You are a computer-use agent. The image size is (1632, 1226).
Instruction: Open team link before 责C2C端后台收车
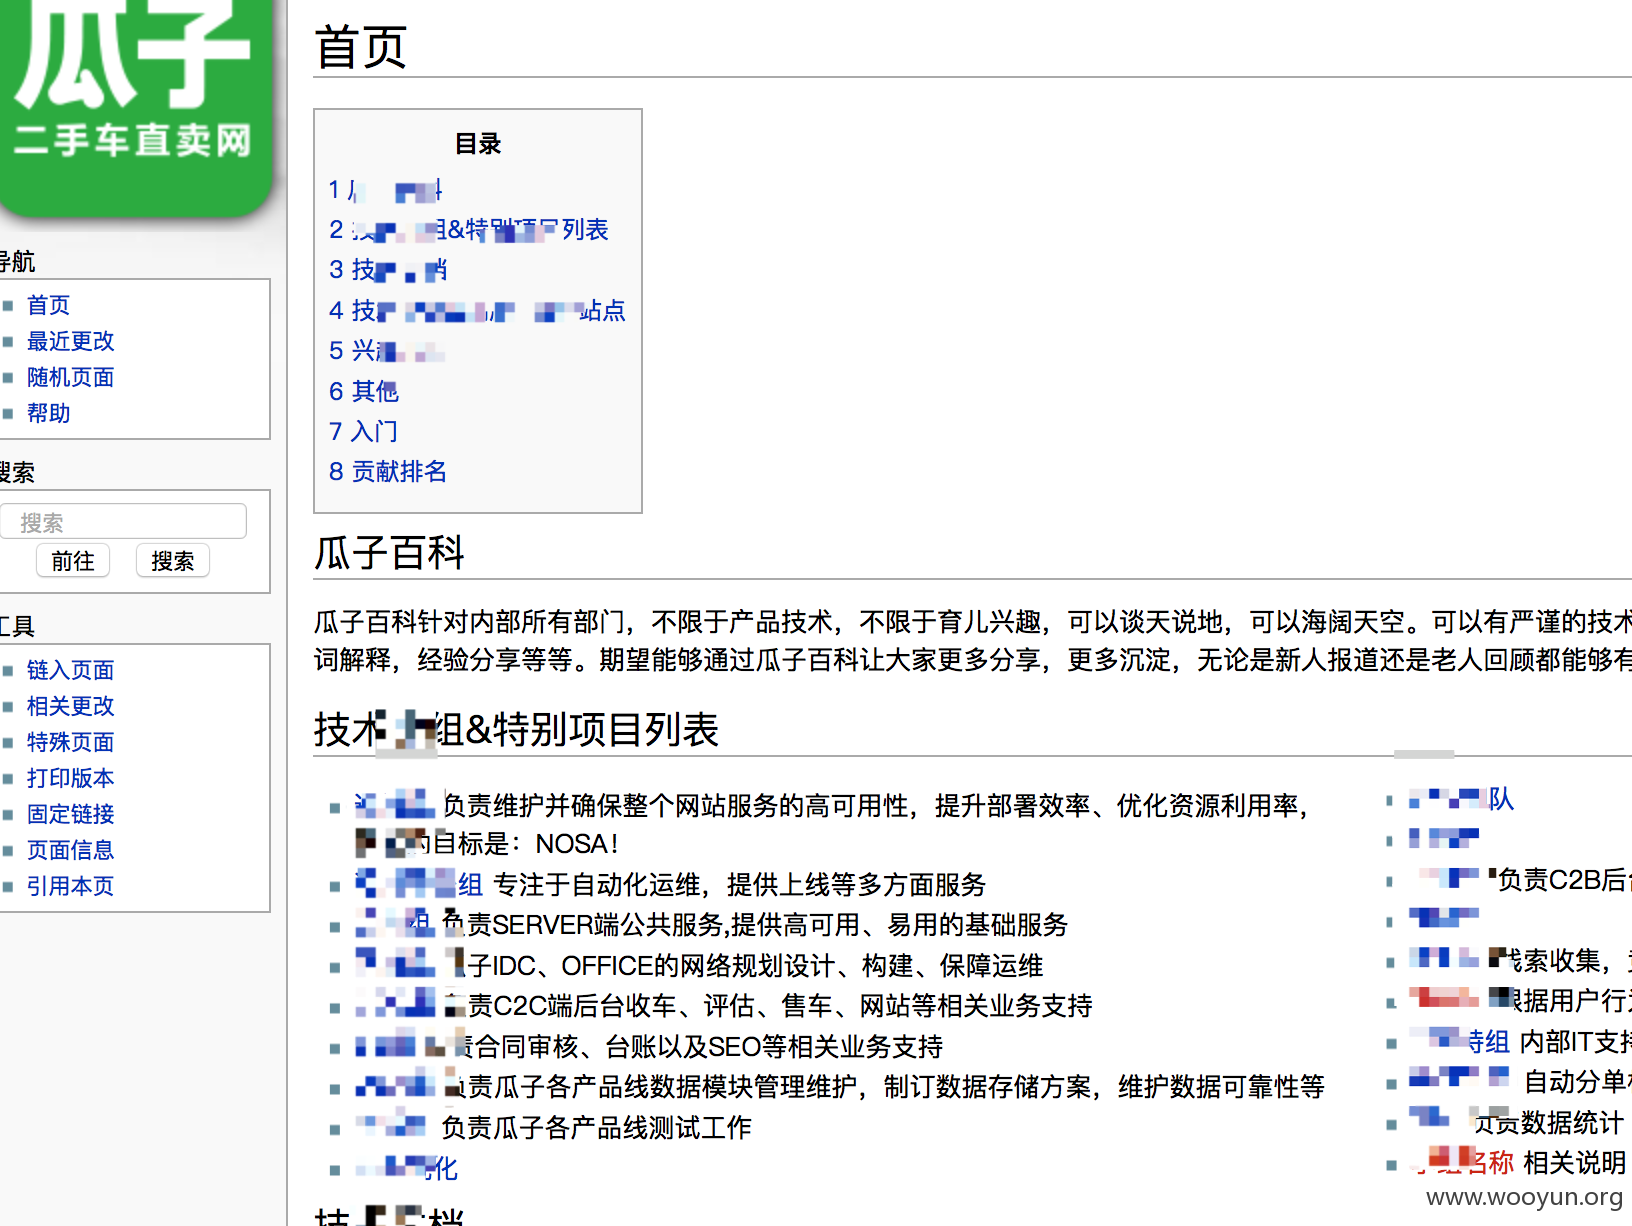tap(396, 1005)
